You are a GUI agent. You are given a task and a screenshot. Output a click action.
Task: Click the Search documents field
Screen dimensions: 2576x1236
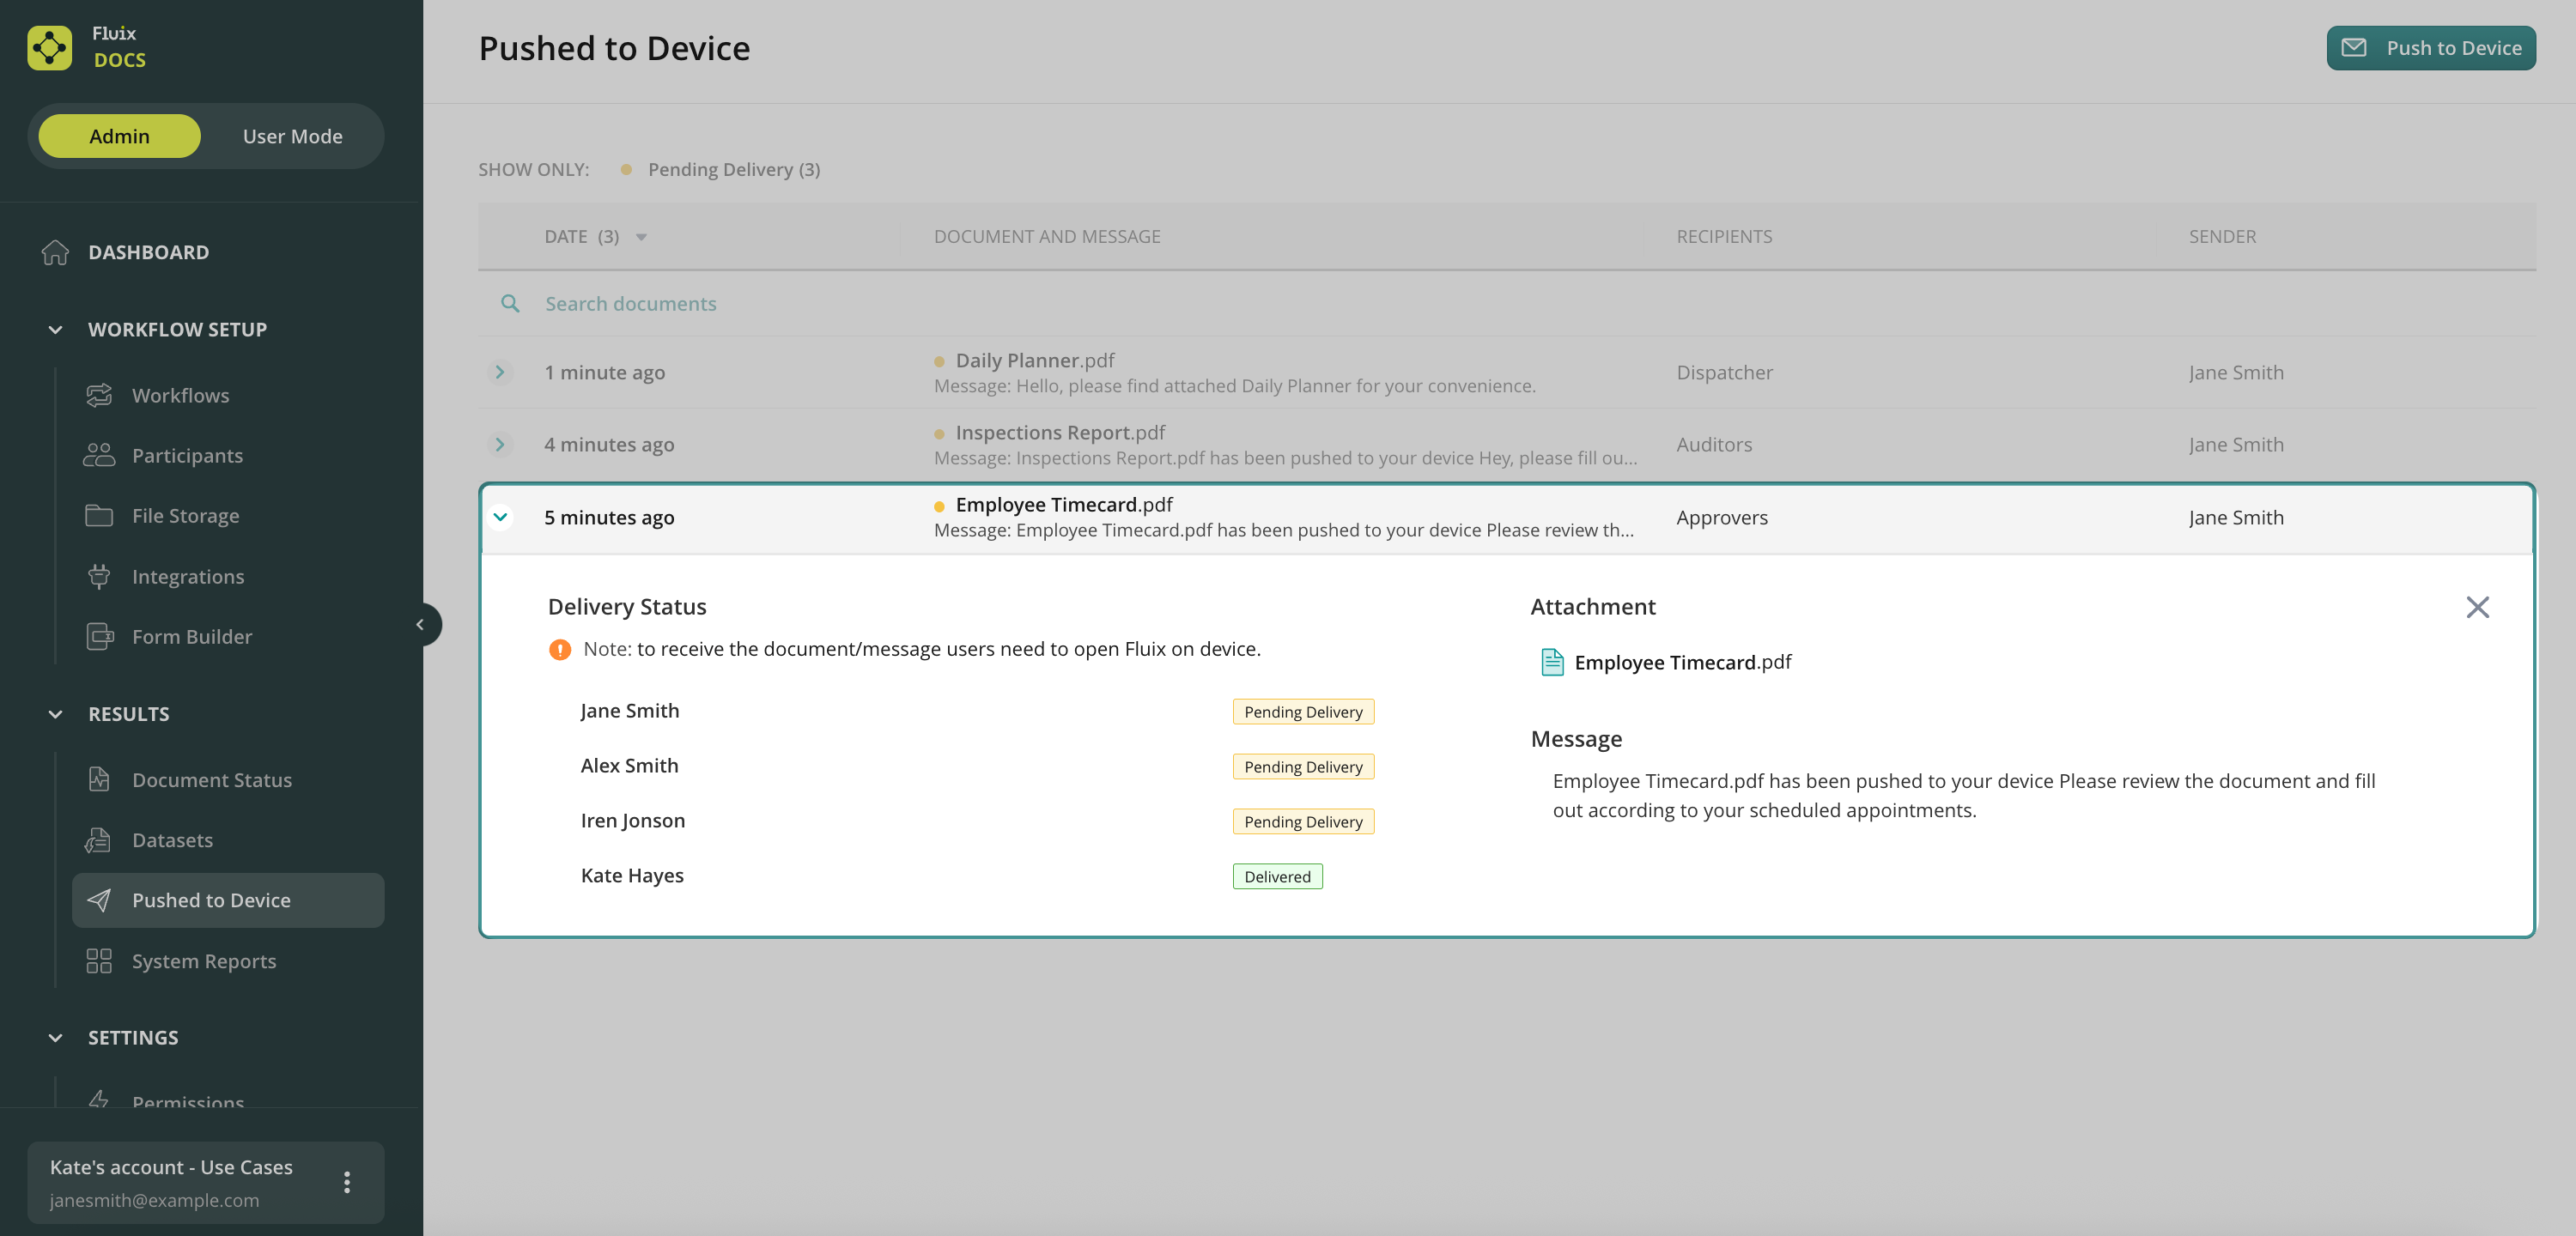point(630,303)
